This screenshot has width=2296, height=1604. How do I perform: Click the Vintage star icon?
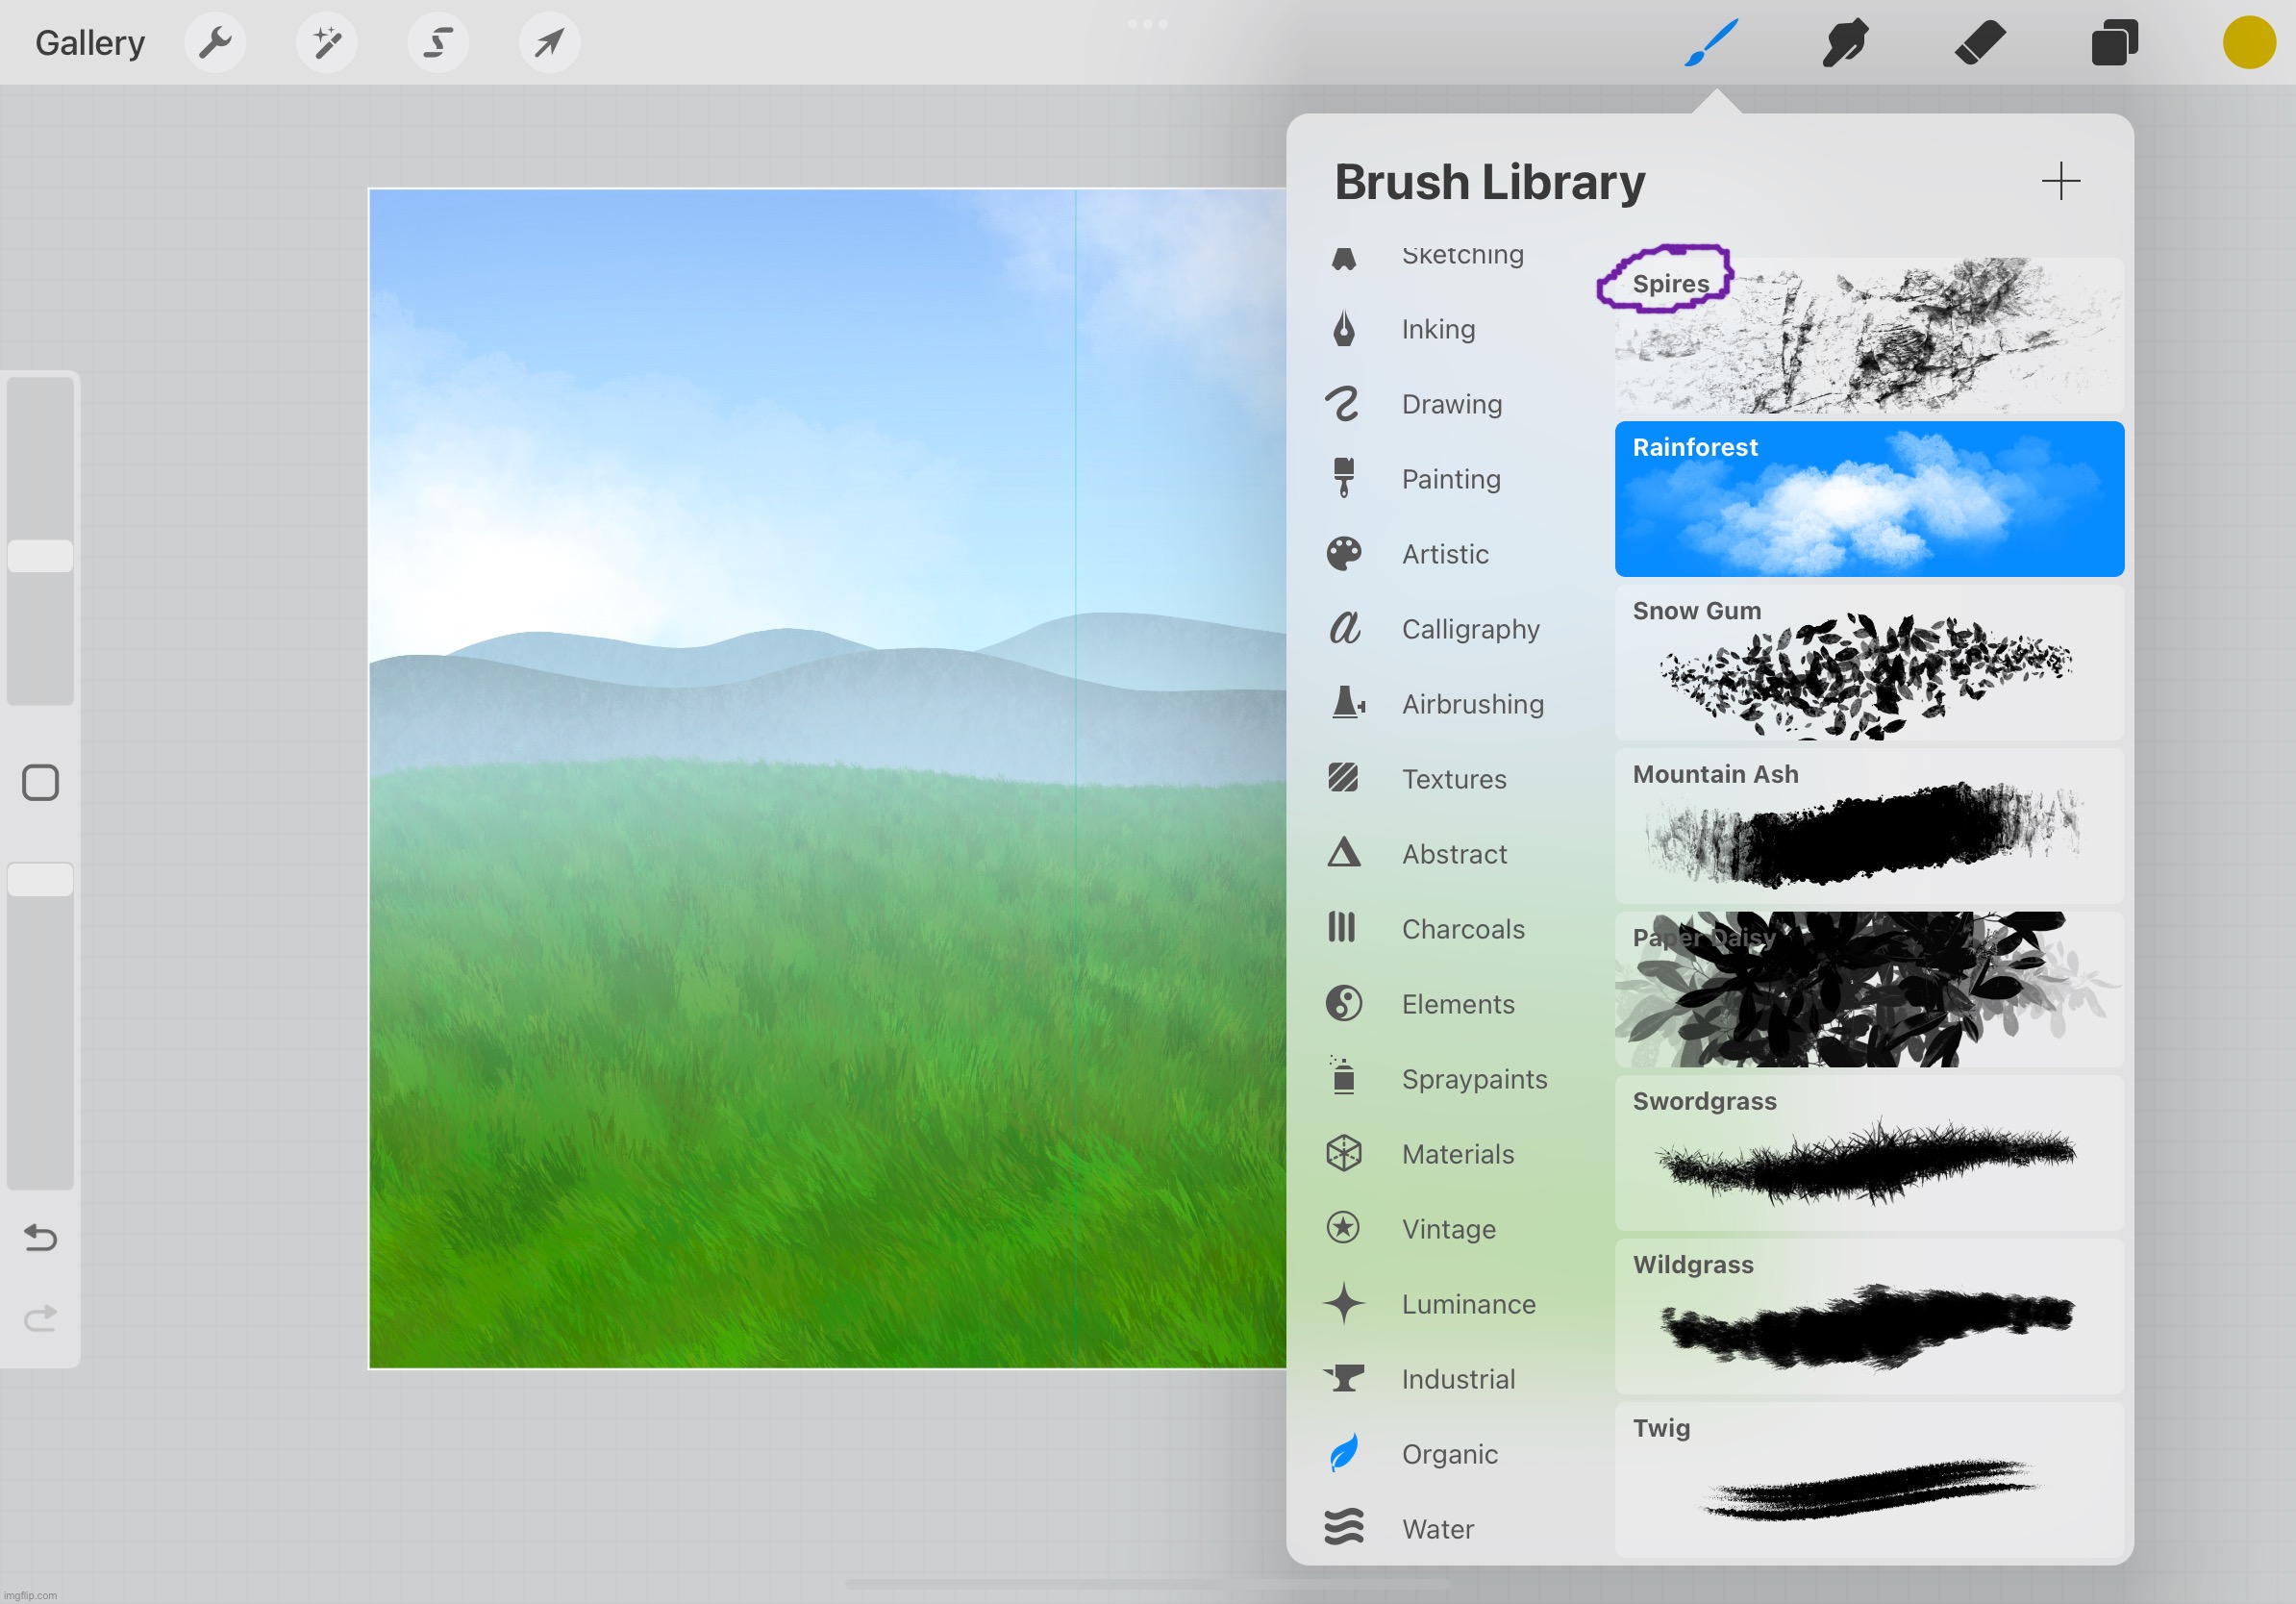[x=1343, y=1228]
